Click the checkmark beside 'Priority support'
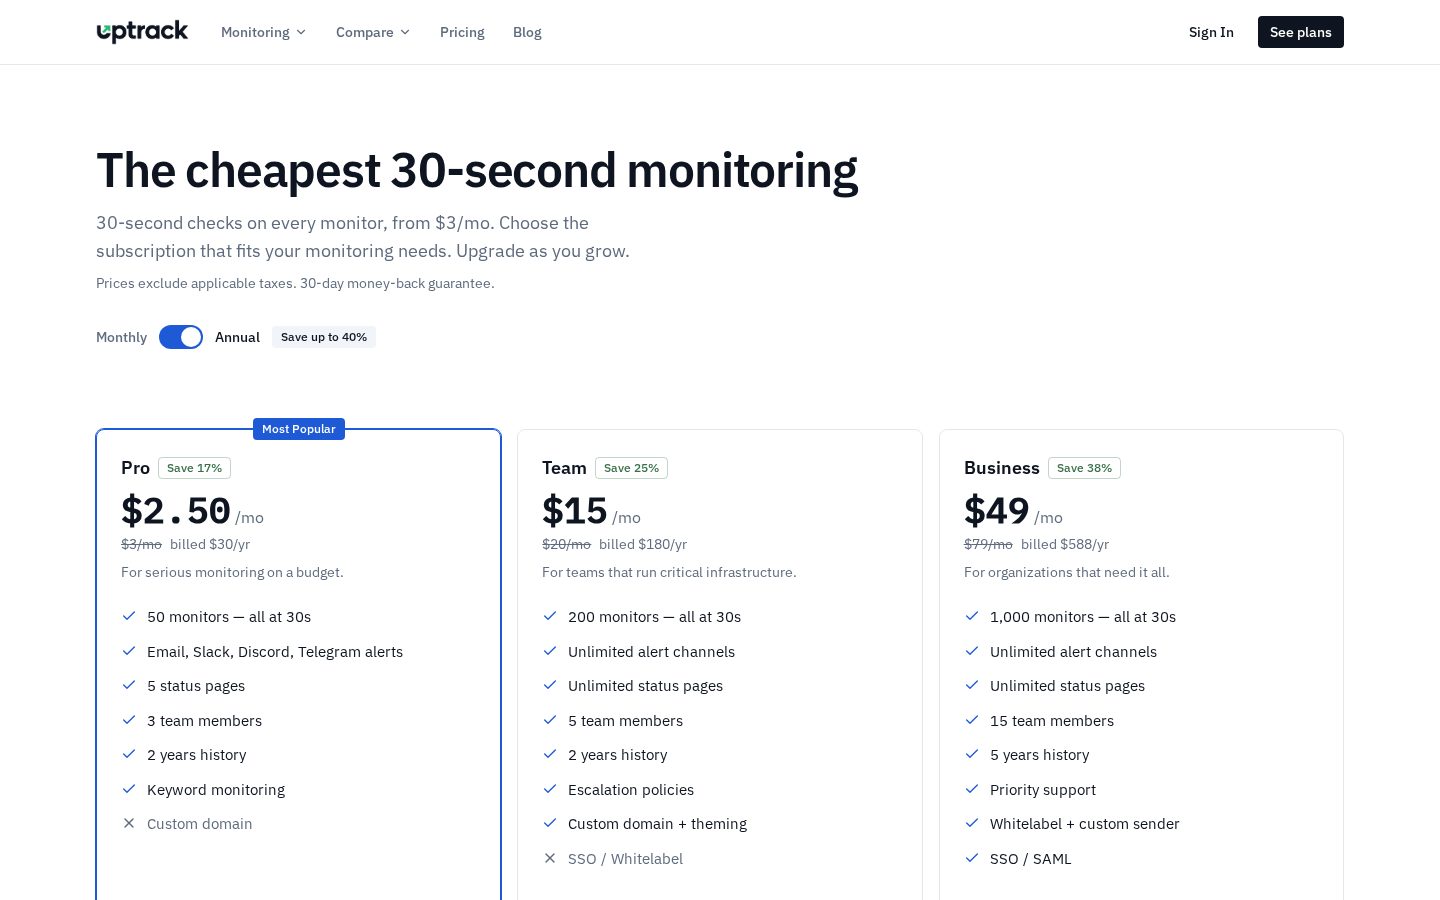Image resolution: width=1440 pixels, height=900 pixels. coord(972,789)
